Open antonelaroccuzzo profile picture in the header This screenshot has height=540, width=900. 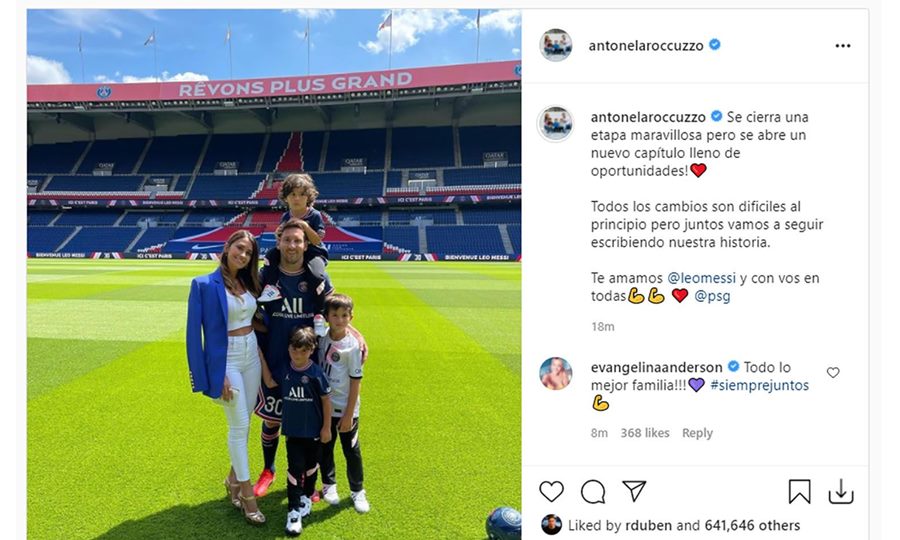[556, 45]
